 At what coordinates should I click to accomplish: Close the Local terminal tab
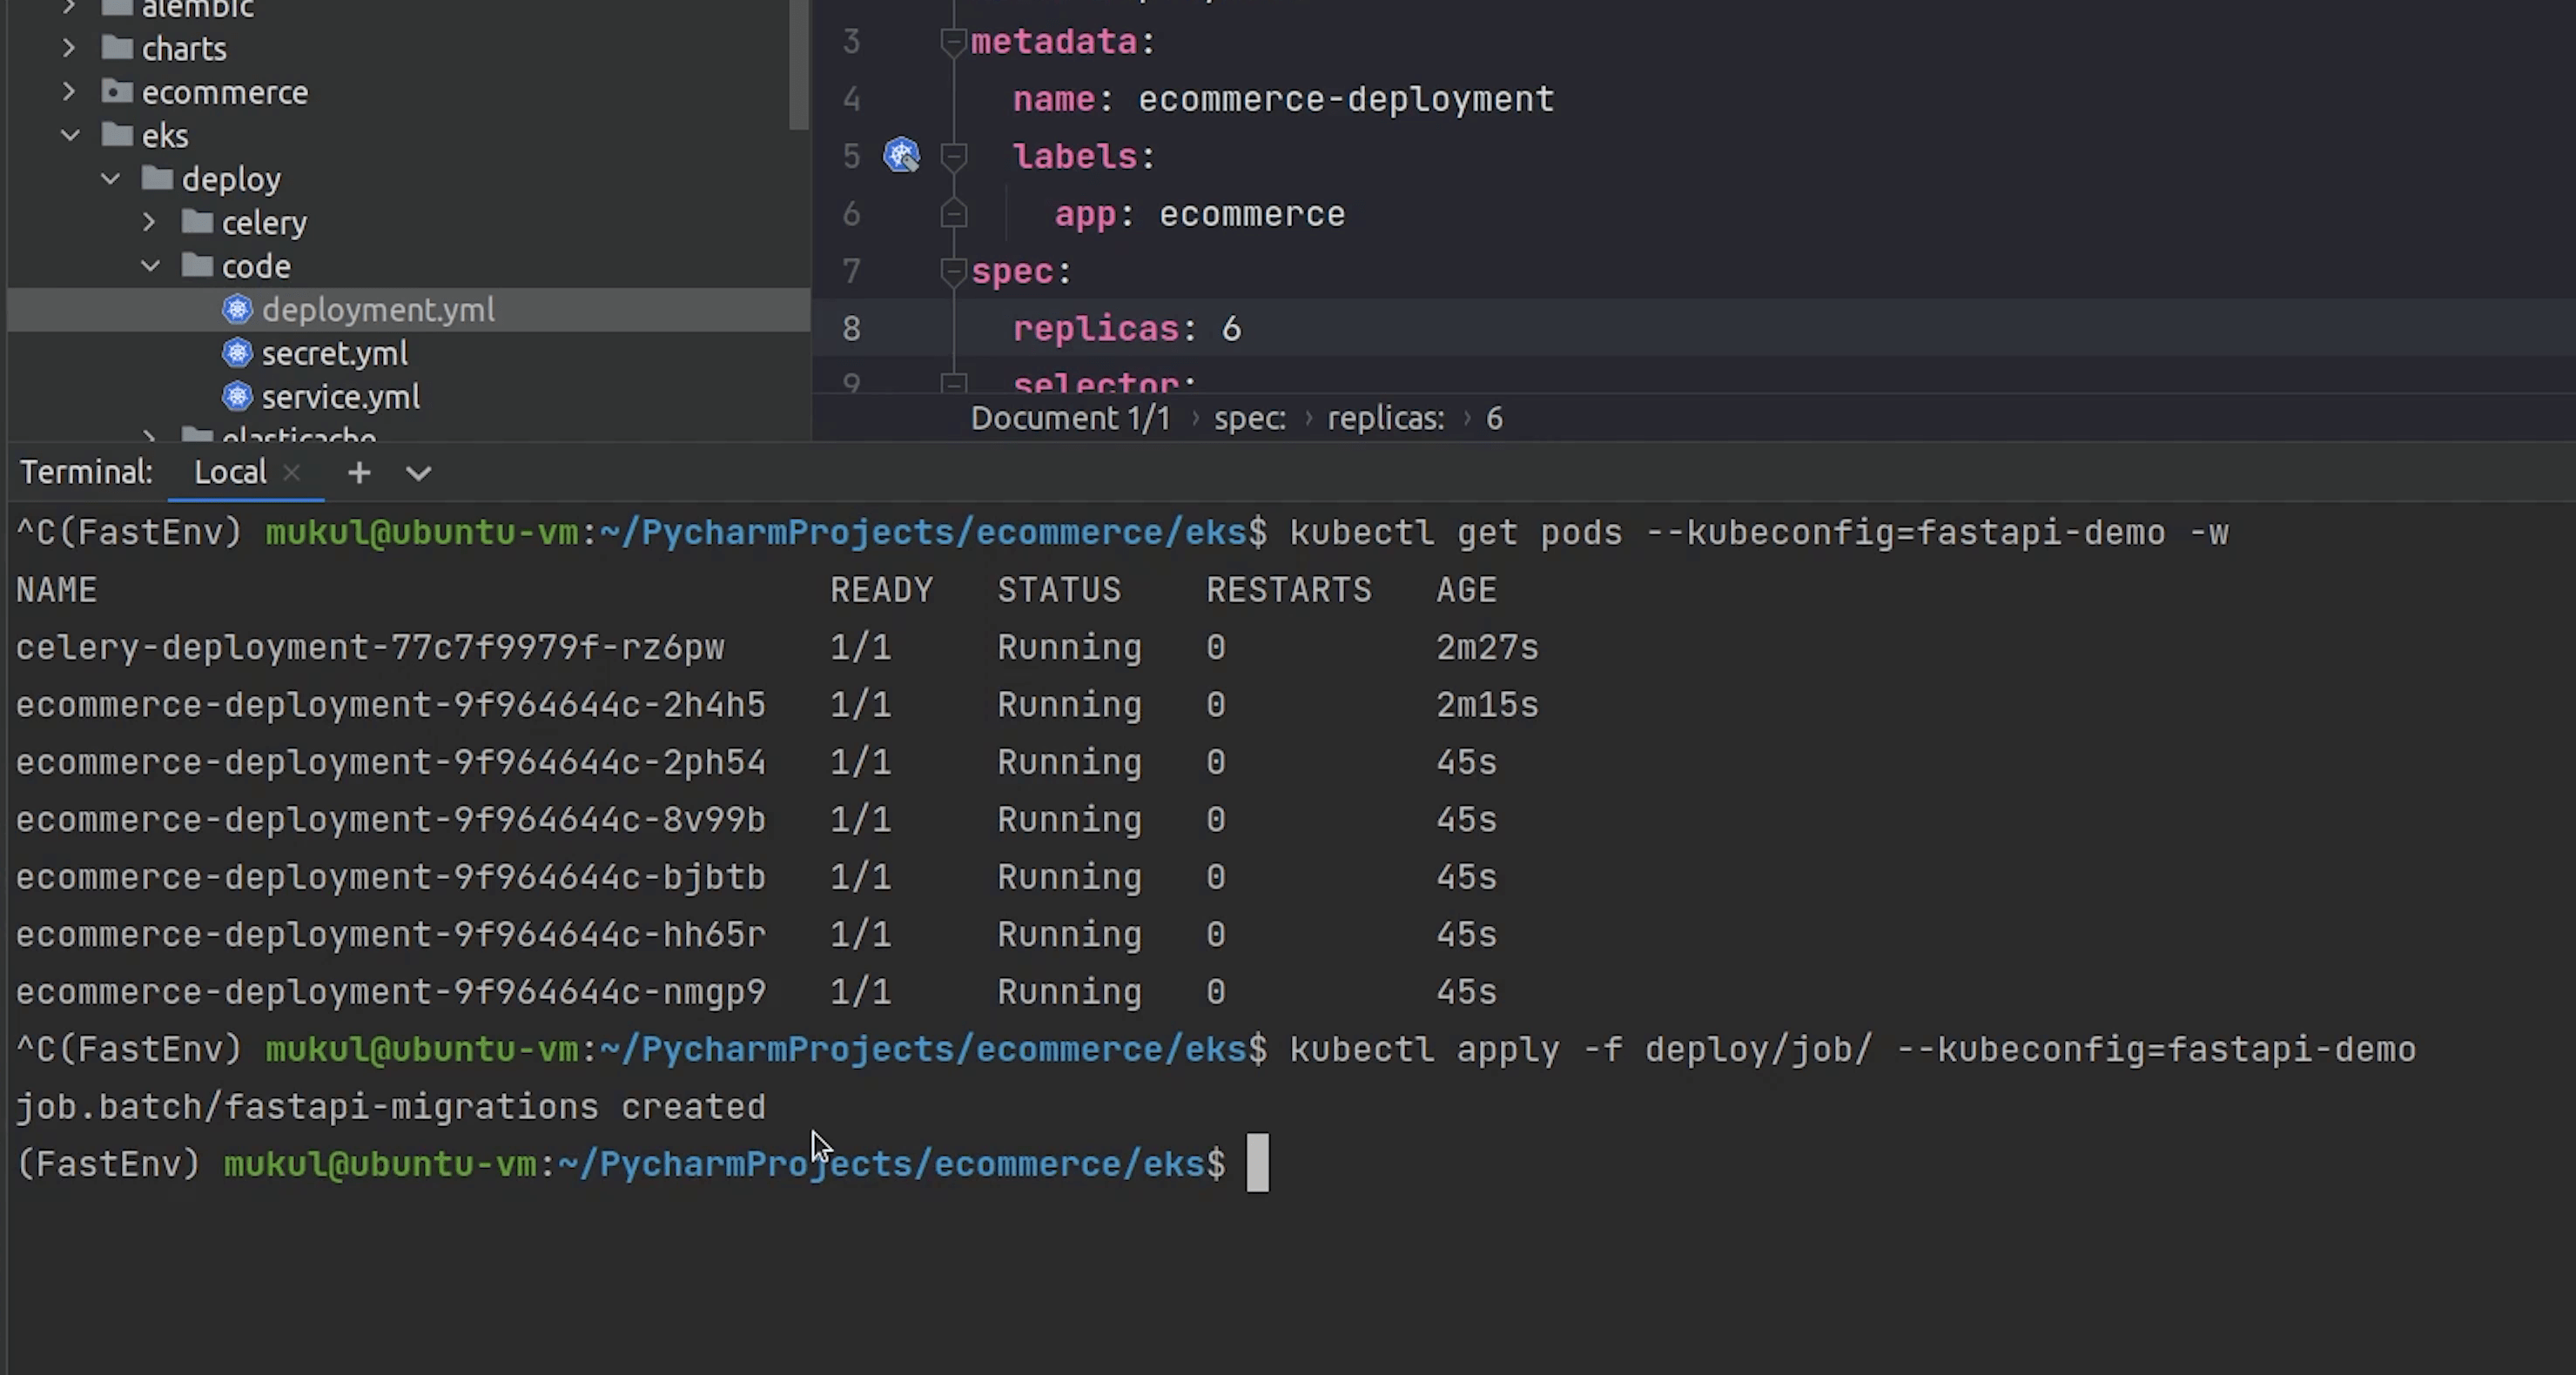pos(292,472)
